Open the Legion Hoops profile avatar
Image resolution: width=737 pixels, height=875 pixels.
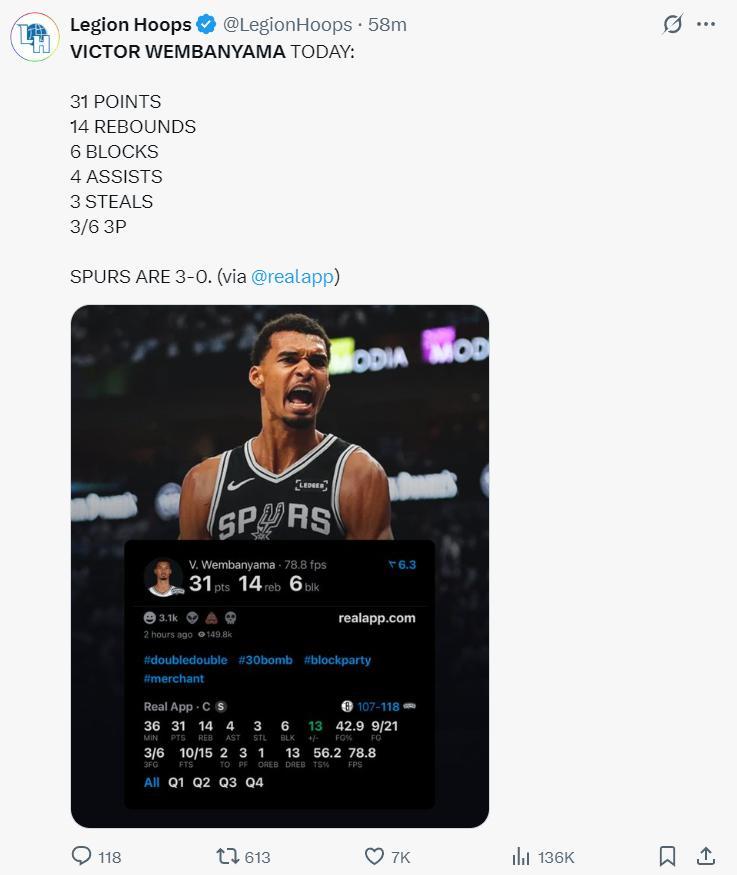point(35,37)
